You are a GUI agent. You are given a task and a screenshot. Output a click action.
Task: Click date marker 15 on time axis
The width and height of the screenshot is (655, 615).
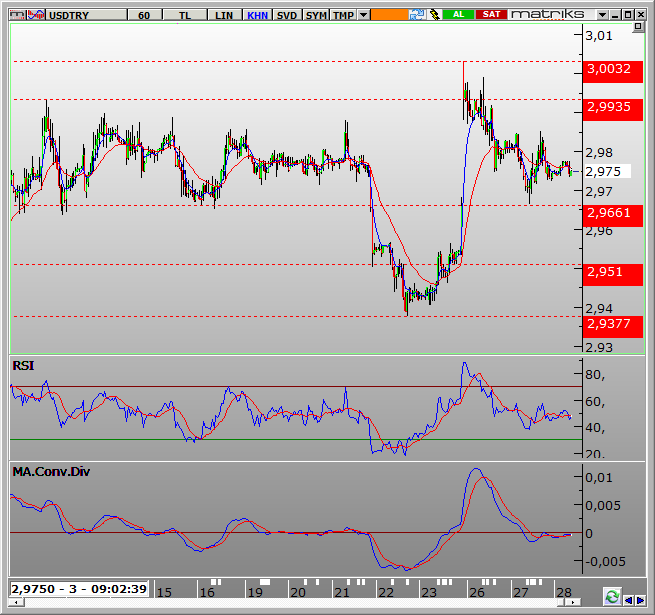click(x=164, y=592)
